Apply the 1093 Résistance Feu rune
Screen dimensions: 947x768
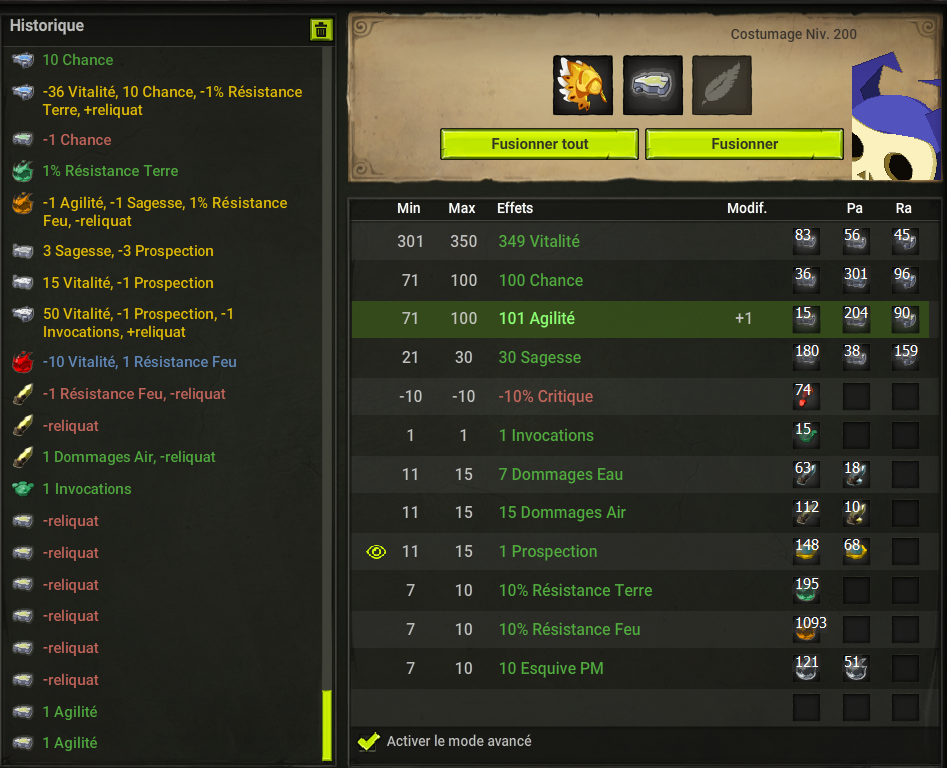pyautogui.click(x=806, y=629)
